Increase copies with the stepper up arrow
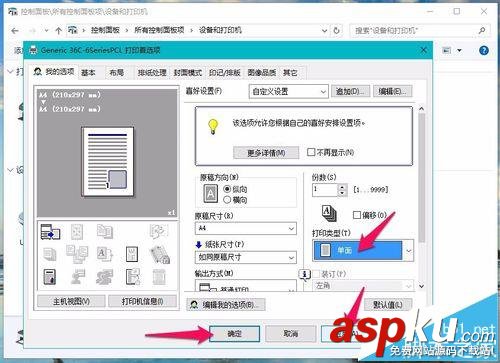The width and height of the screenshot is (500, 363). [x=342, y=187]
